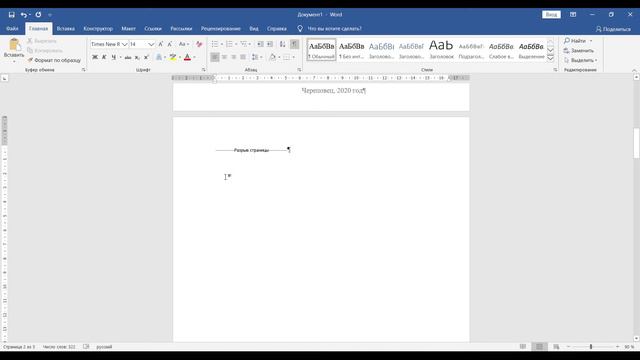Open the font name combo box Times New Roman
The width and height of the screenshot is (640, 360).
click(109, 44)
